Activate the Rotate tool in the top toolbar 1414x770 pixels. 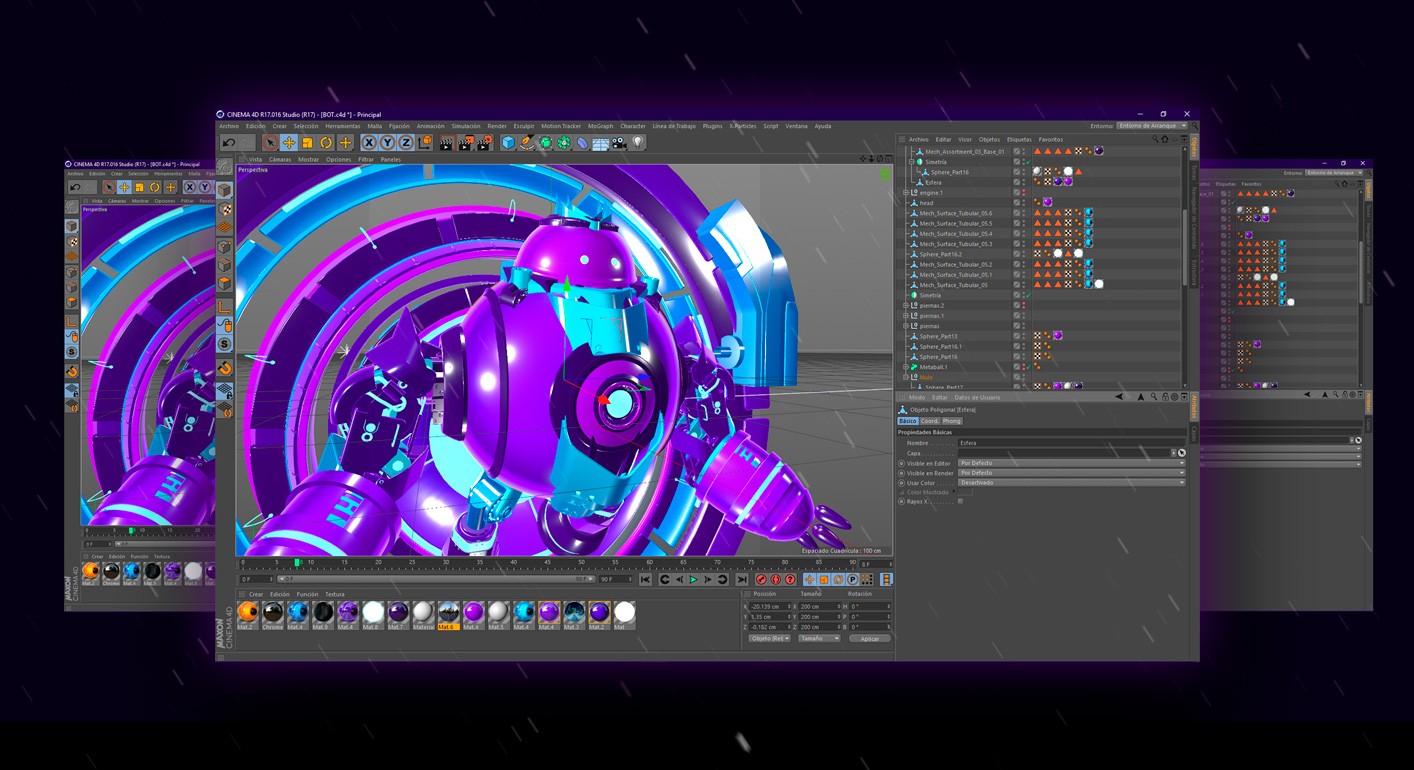click(x=325, y=143)
